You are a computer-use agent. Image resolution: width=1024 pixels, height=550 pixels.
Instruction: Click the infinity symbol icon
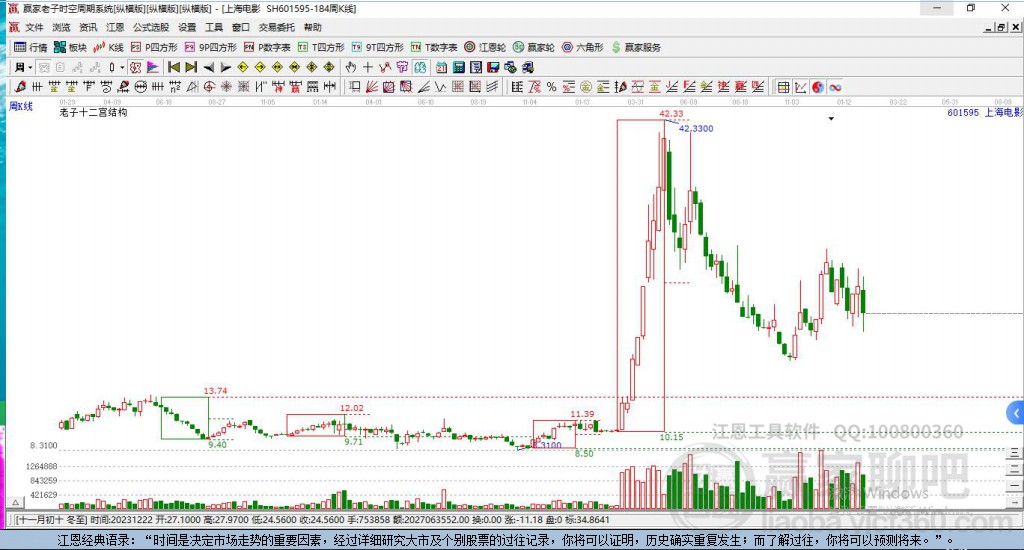835,87
